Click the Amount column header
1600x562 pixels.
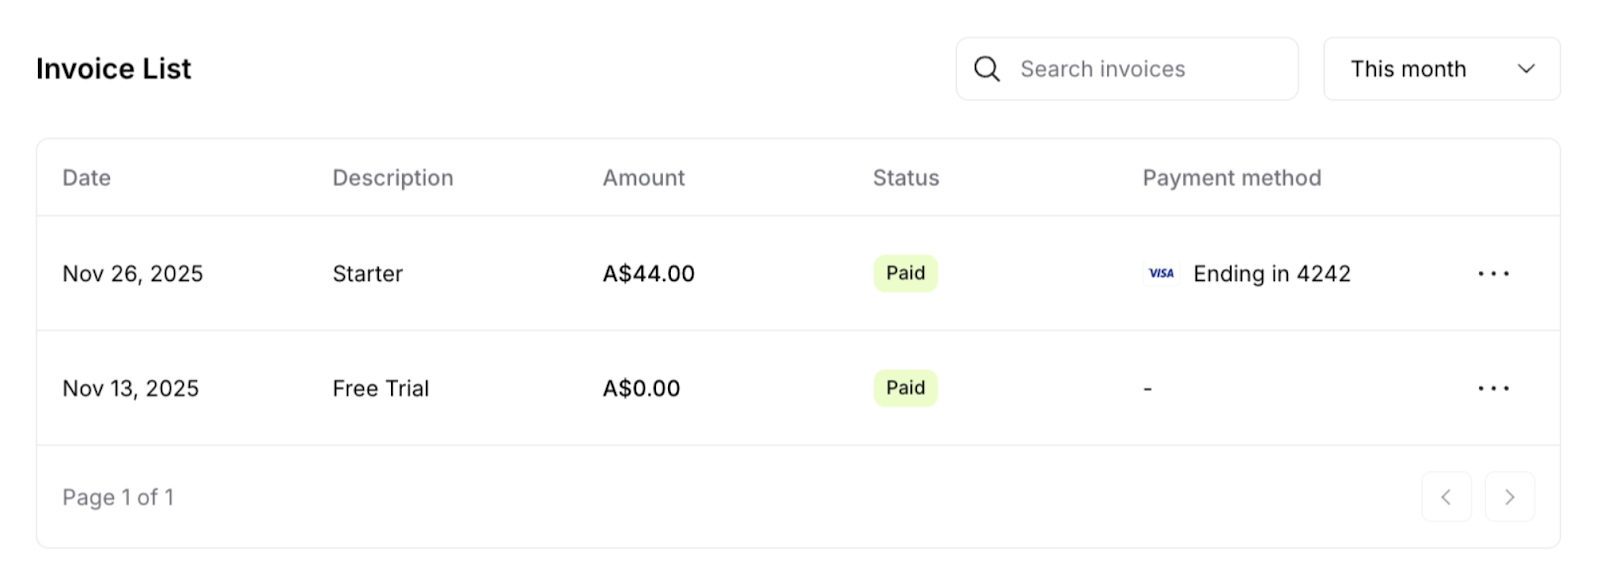pyautogui.click(x=644, y=178)
